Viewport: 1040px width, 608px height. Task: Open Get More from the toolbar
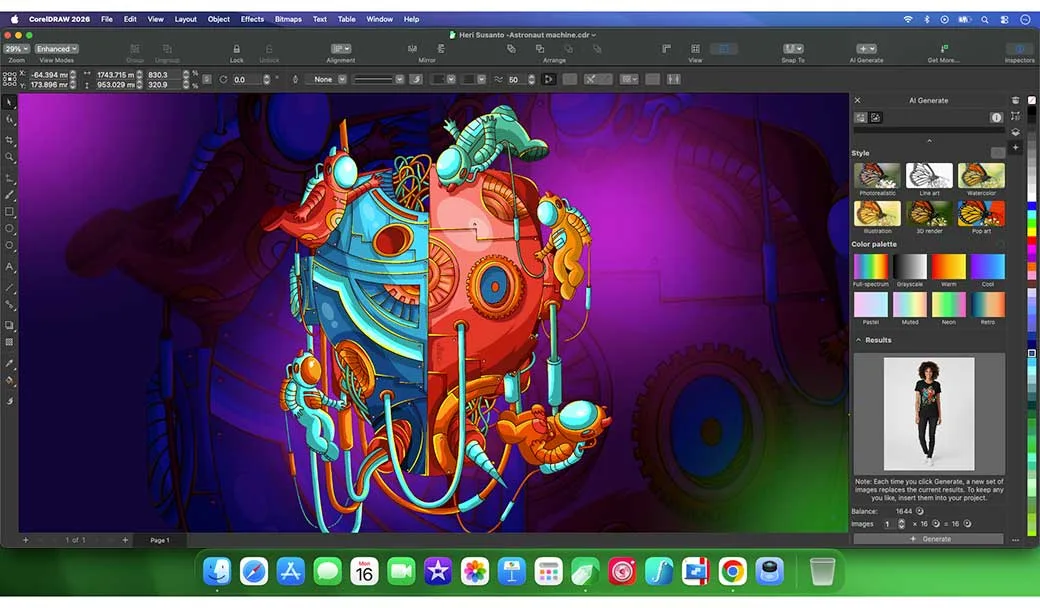pyautogui.click(x=945, y=48)
